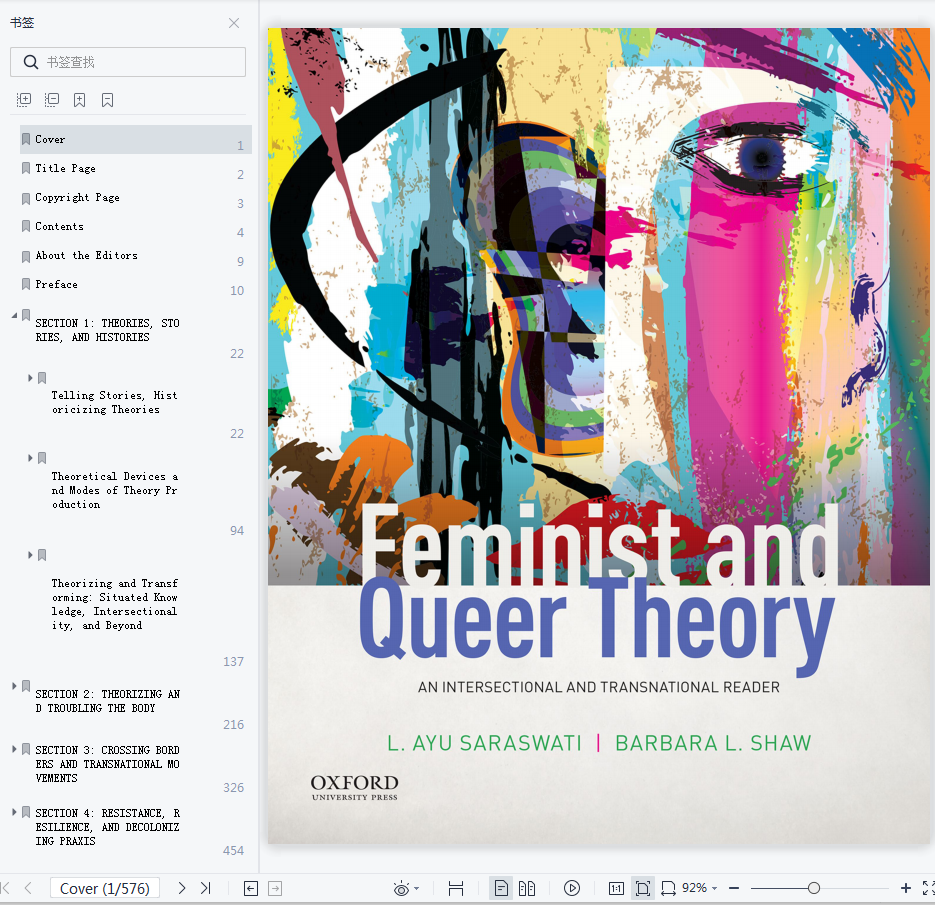Click the bookmark flag icon beside Cover
This screenshot has height=905, width=935.
[26, 139]
